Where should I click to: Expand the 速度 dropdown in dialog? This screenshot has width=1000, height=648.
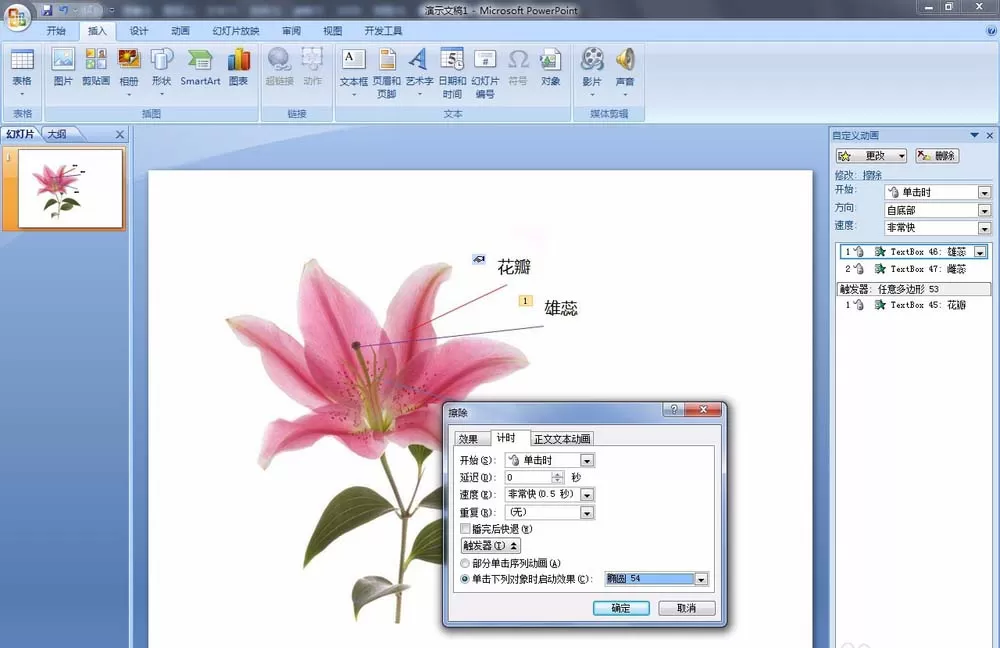tap(587, 495)
